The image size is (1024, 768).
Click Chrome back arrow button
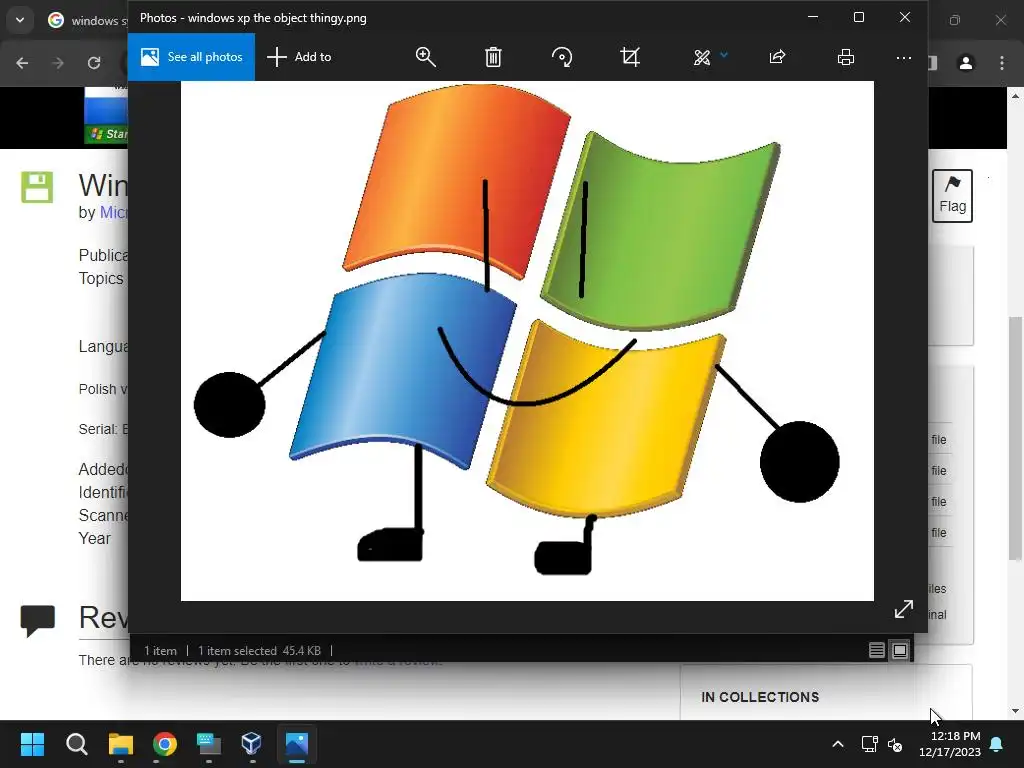(x=22, y=63)
